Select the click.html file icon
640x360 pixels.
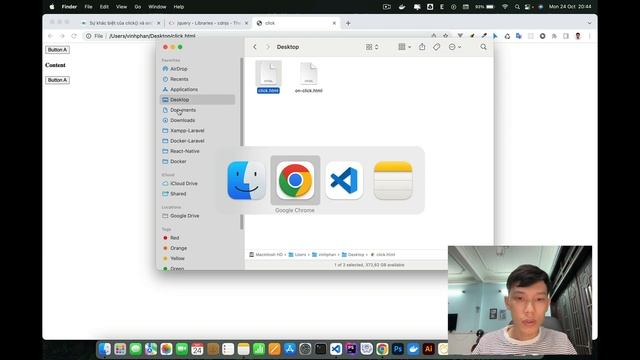[268, 73]
